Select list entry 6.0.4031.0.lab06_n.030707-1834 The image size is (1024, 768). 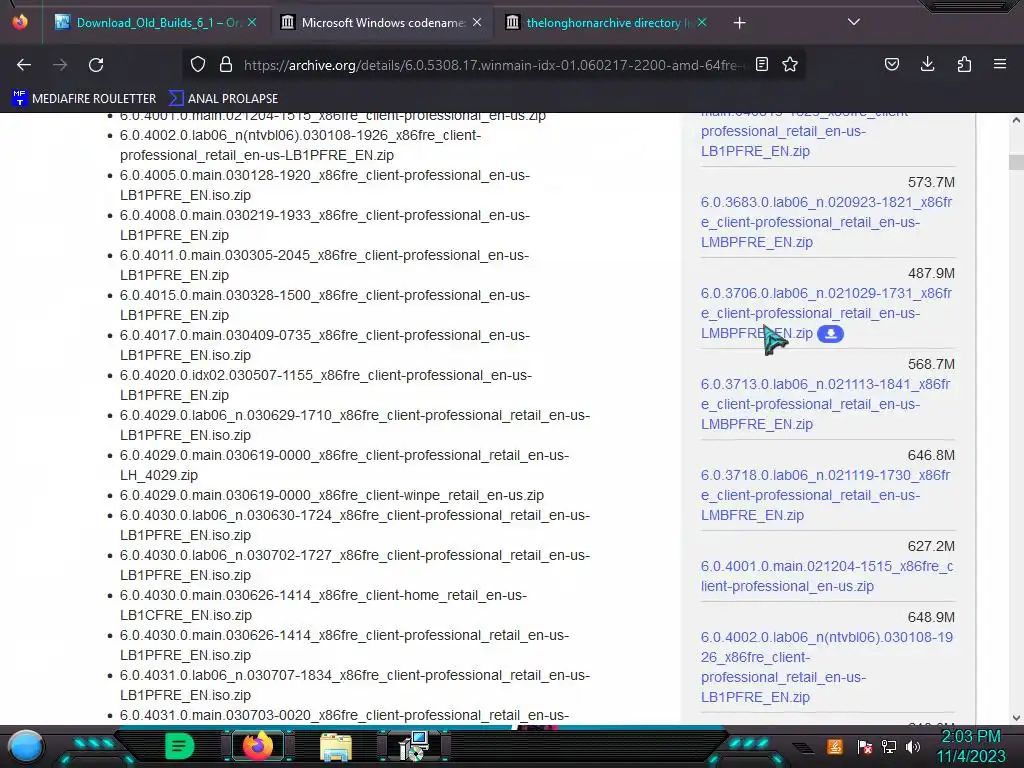(x=355, y=685)
